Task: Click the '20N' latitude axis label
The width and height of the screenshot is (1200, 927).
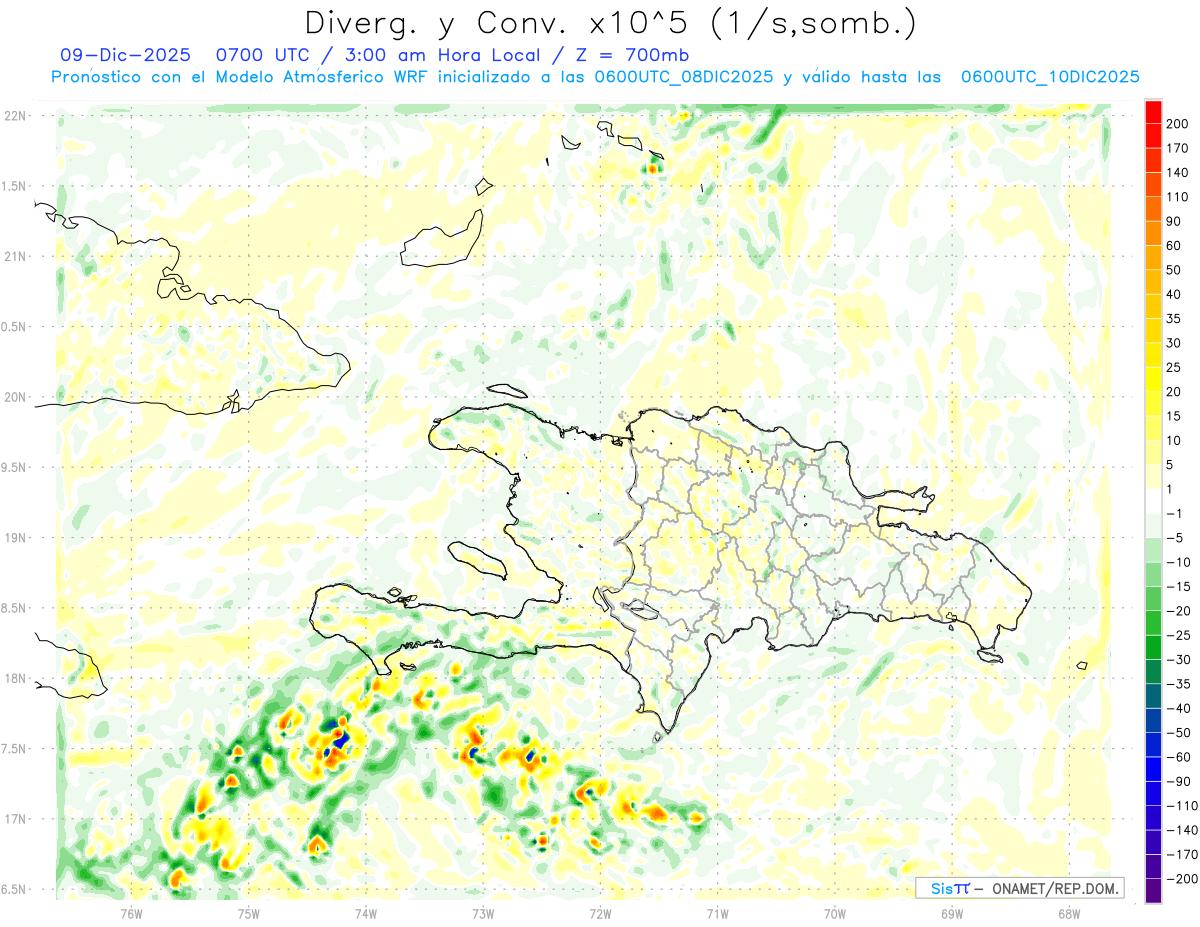Action: [16, 397]
